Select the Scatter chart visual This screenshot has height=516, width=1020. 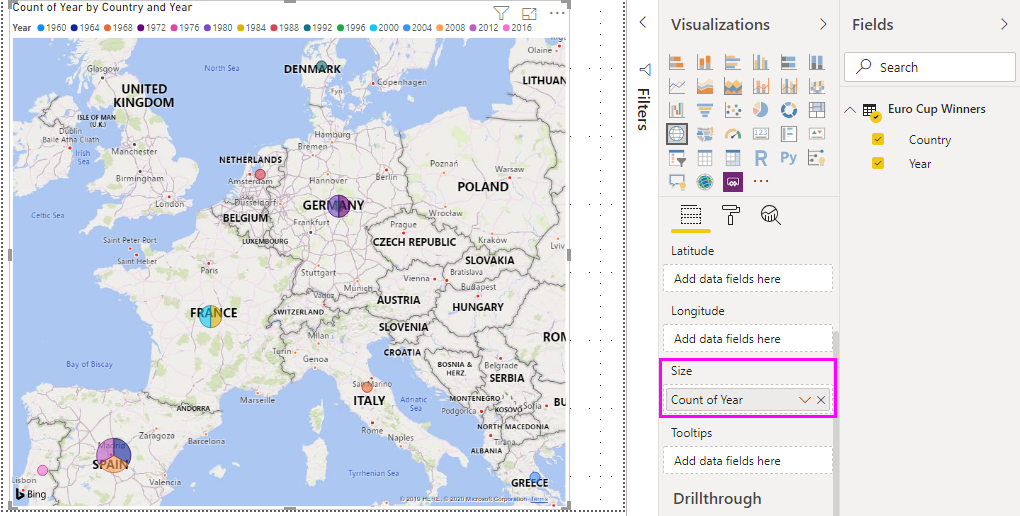coord(732,109)
